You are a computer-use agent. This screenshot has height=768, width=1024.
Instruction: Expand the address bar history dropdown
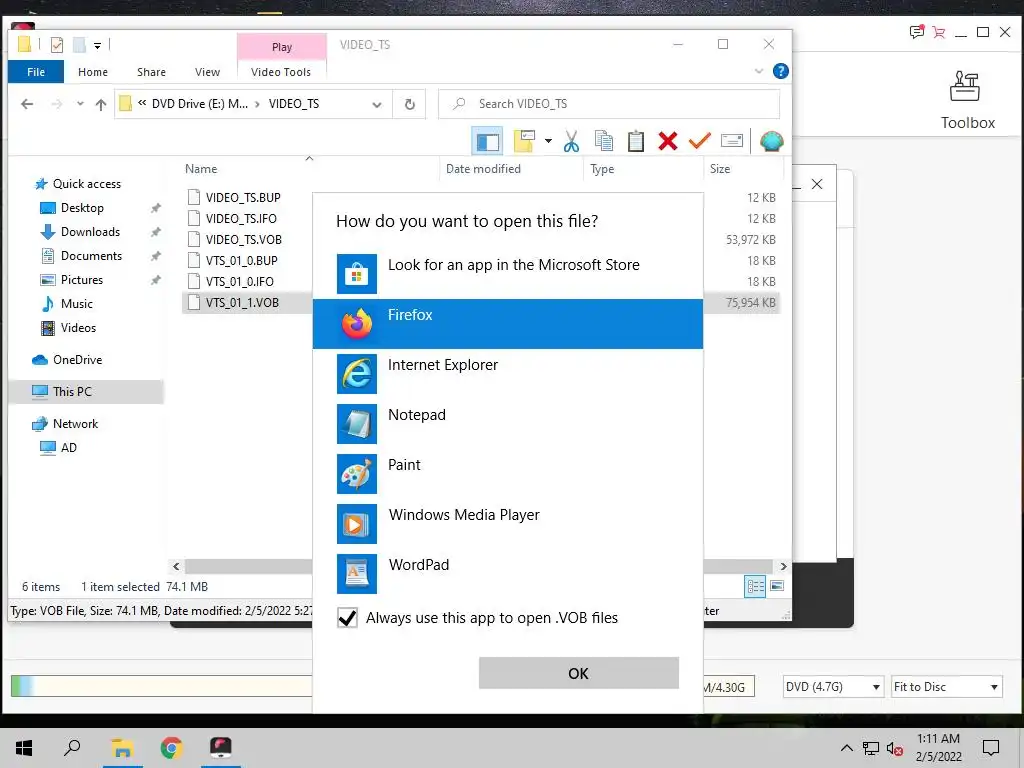point(377,104)
